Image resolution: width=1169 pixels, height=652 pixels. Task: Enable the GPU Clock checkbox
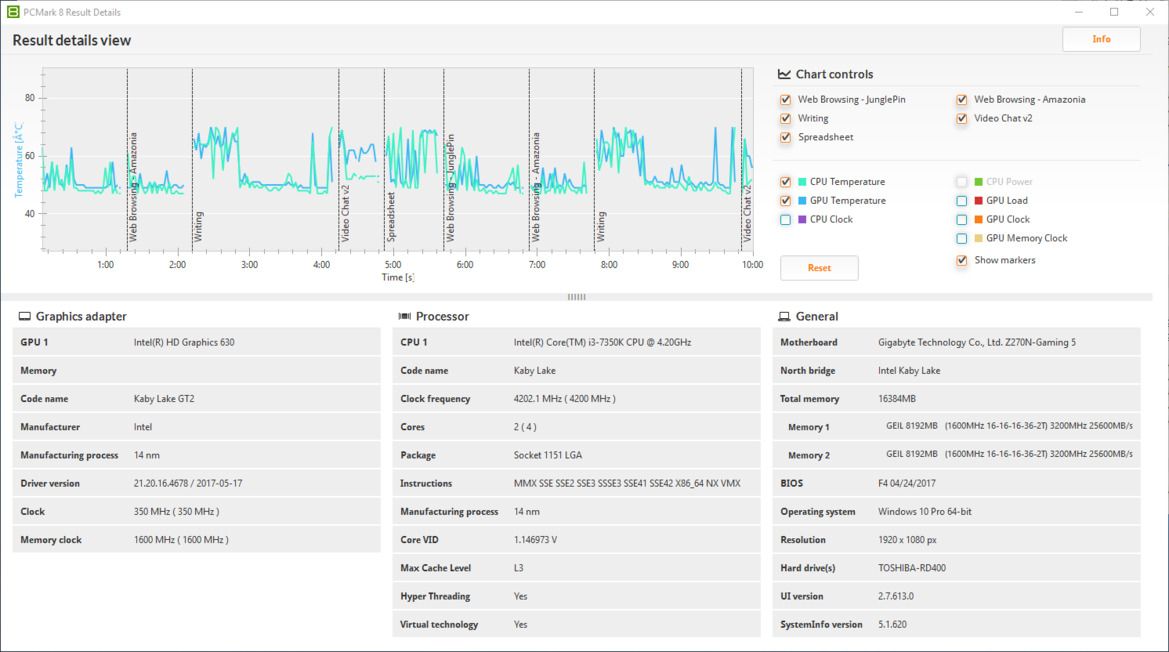[962, 220]
